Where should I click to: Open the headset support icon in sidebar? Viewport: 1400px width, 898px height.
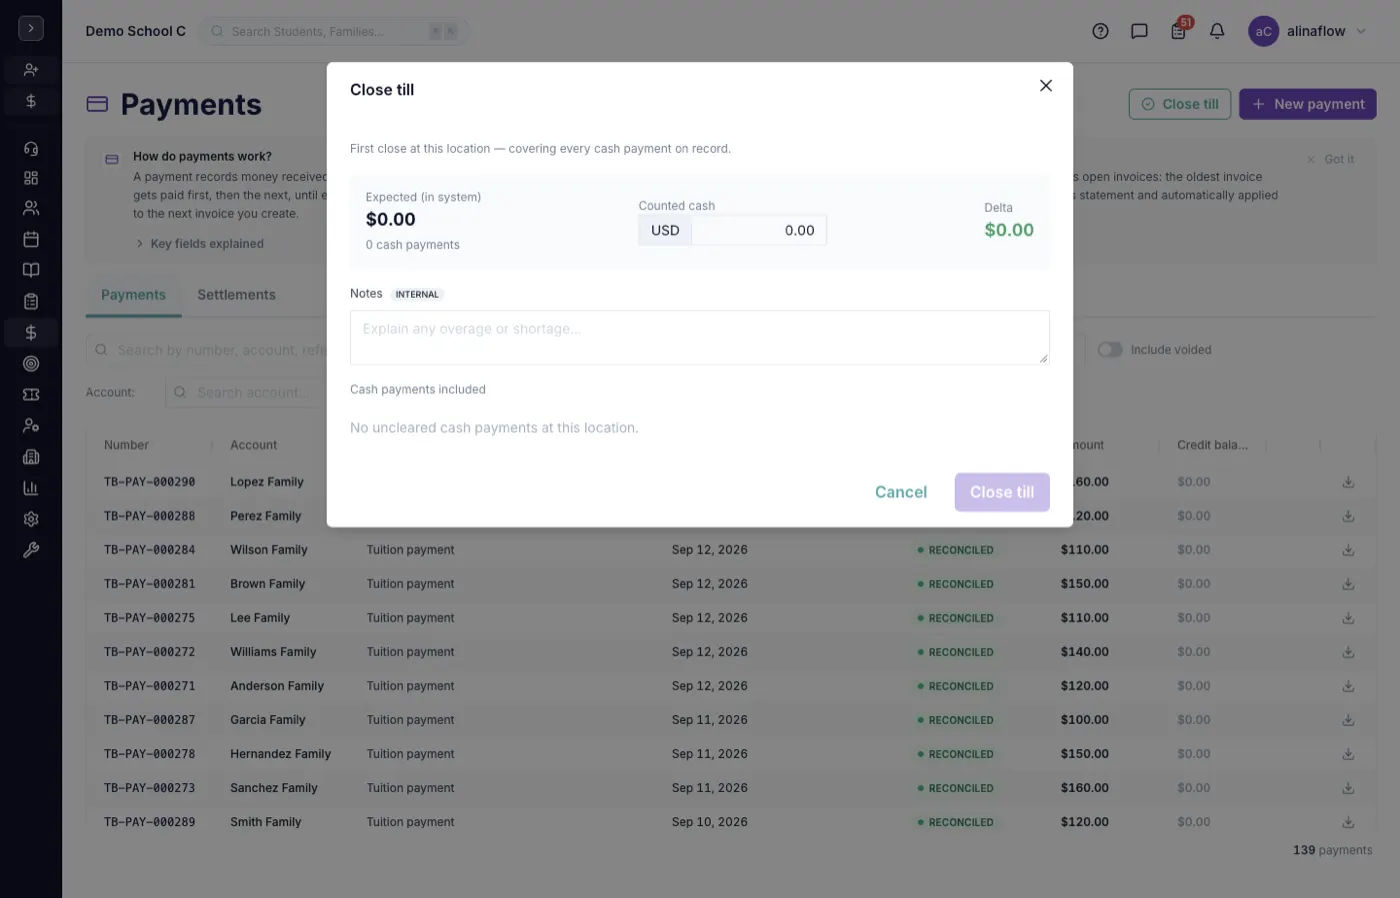[31, 148]
